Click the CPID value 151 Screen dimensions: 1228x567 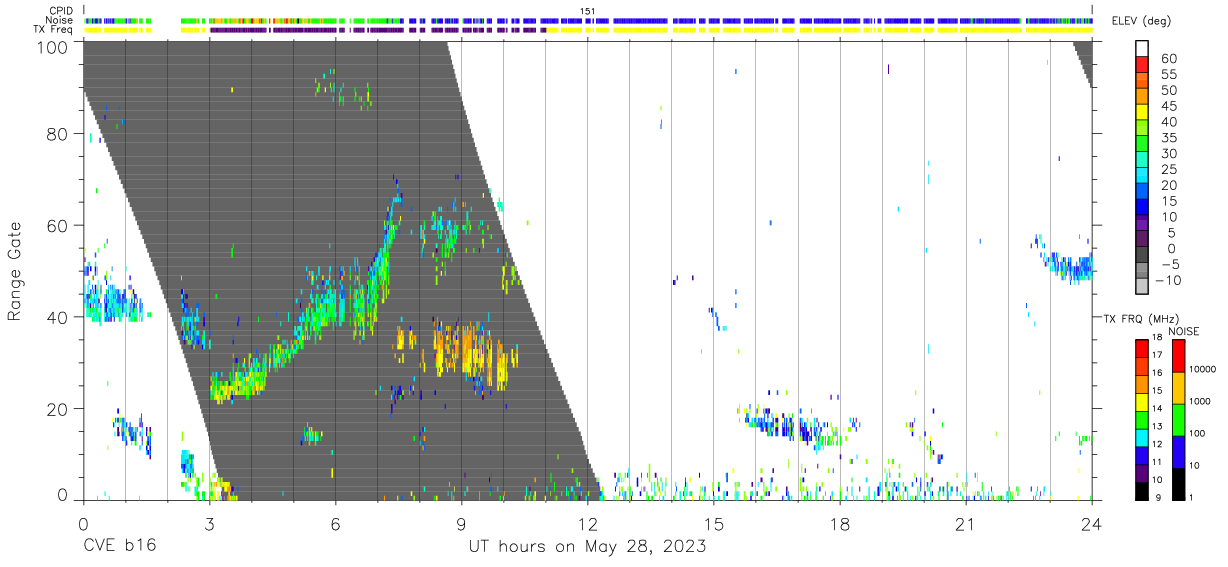tap(588, 11)
